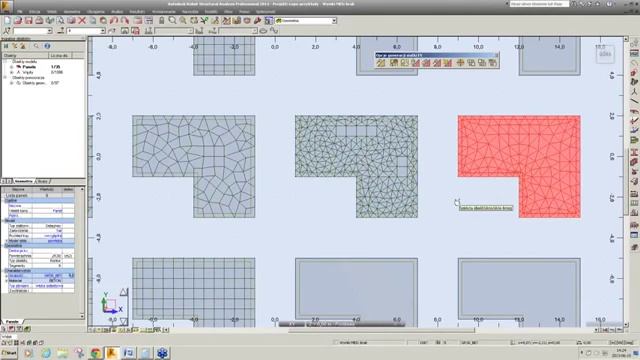Click last icon in mesh generation options toolbar
Viewport: 640px width, 360px height.
click(x=493, y=63)
